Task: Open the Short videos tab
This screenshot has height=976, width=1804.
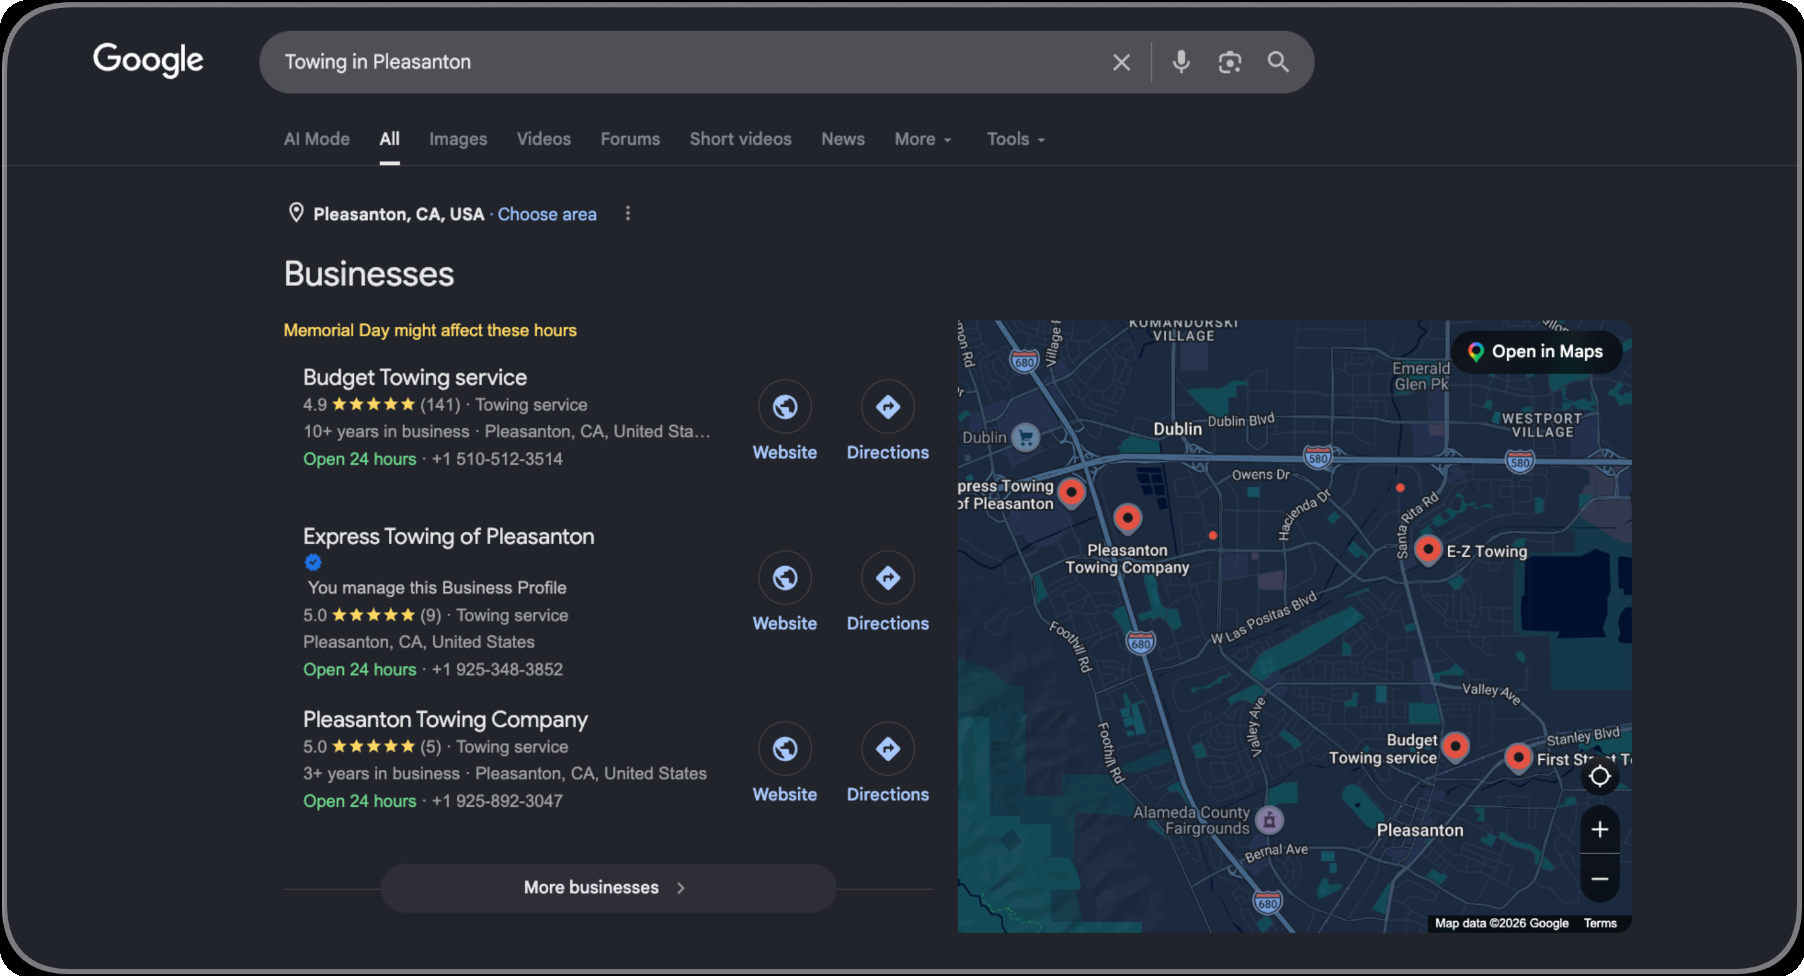Action: 740,139
